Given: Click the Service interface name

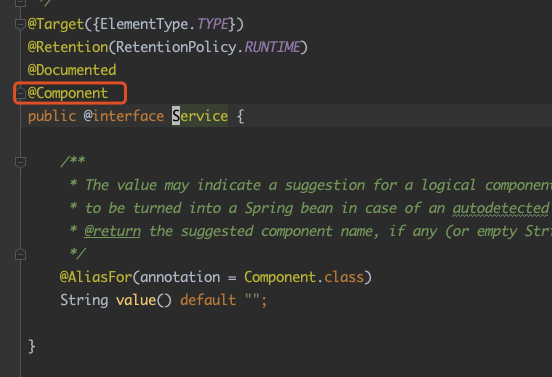Looking at the screenshot, I should tap(200, 116).
